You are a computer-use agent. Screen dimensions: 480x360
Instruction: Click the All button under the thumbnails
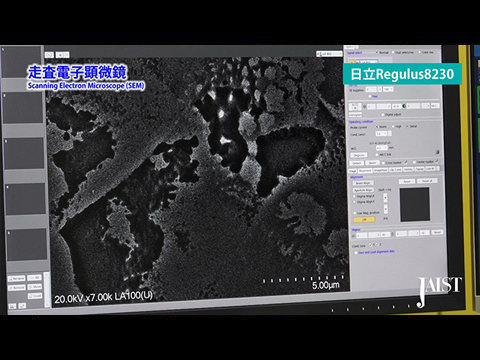pyautogui.click(x=34, y=277)
